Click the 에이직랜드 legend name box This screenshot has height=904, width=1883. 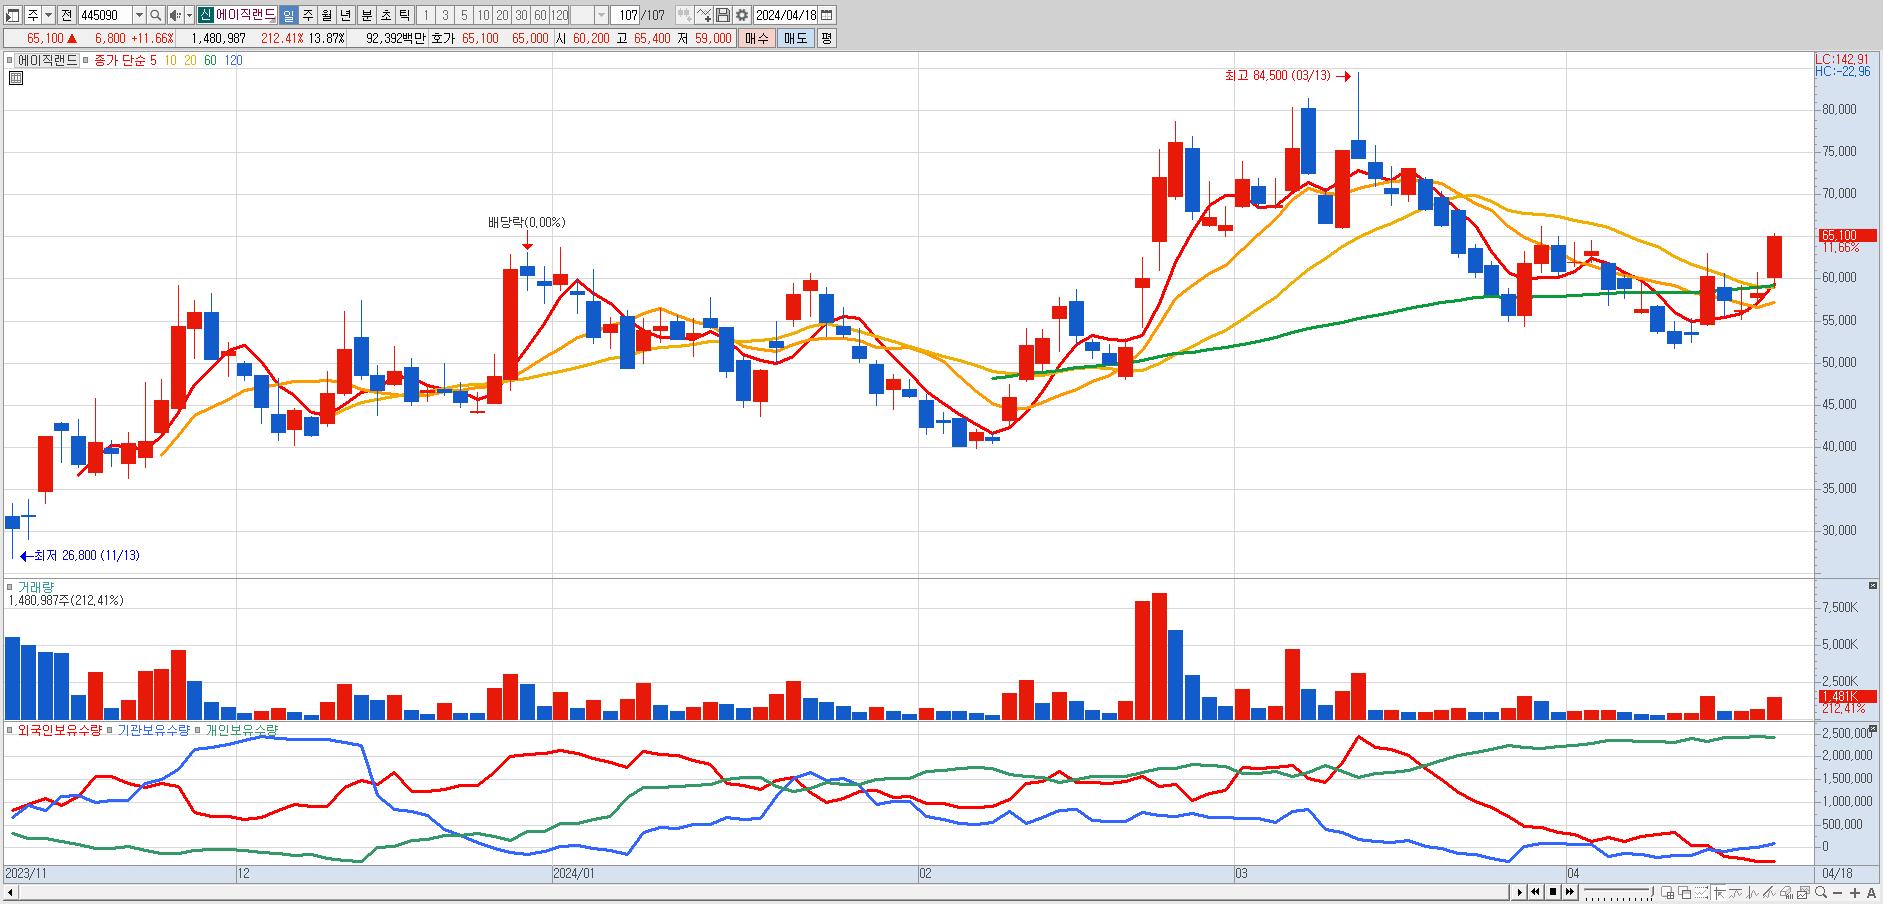48,60
